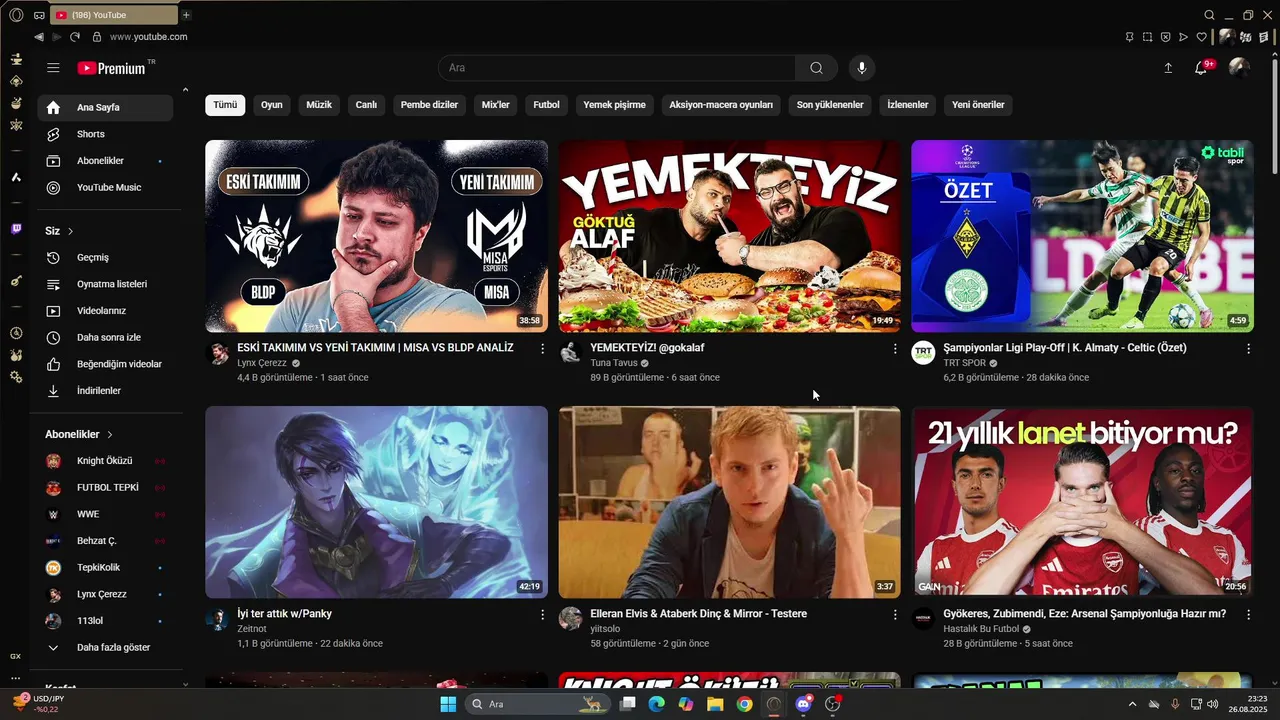Click the ad blocker shield icon

(1166, 37)
